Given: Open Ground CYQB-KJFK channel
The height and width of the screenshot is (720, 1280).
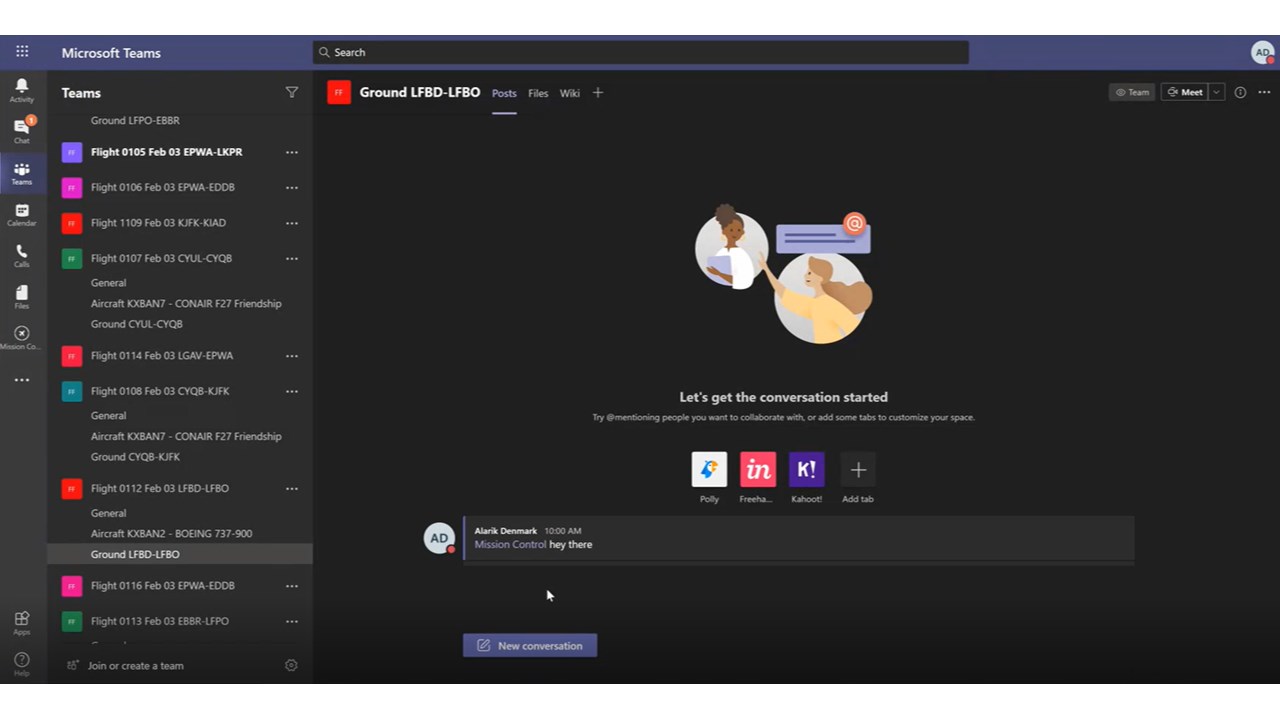Looking at the screenshot, I should pyautogui.click(x=135, y=457).
